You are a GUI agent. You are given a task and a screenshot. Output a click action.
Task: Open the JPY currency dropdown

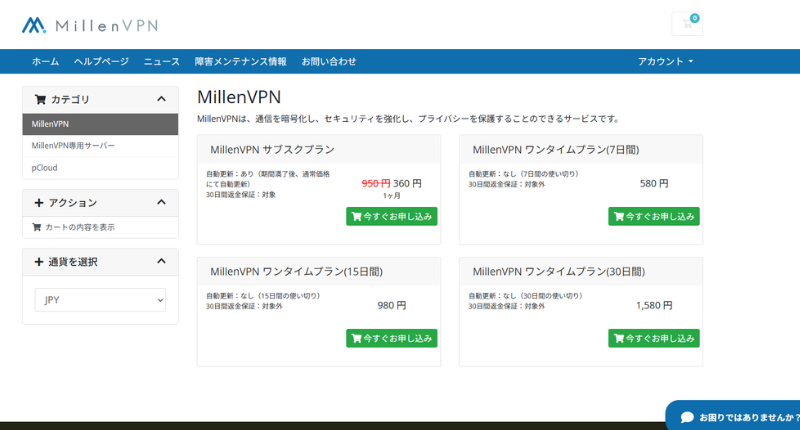click(100, 300)
